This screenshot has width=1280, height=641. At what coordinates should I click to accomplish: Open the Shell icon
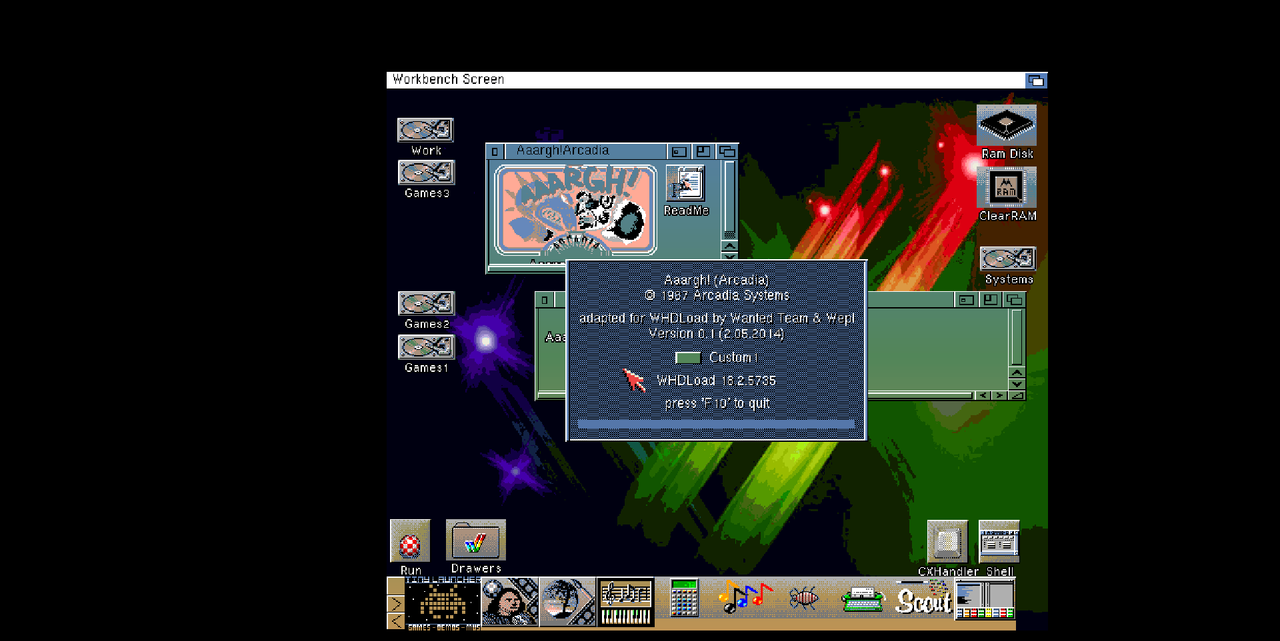tap(999, 541)
